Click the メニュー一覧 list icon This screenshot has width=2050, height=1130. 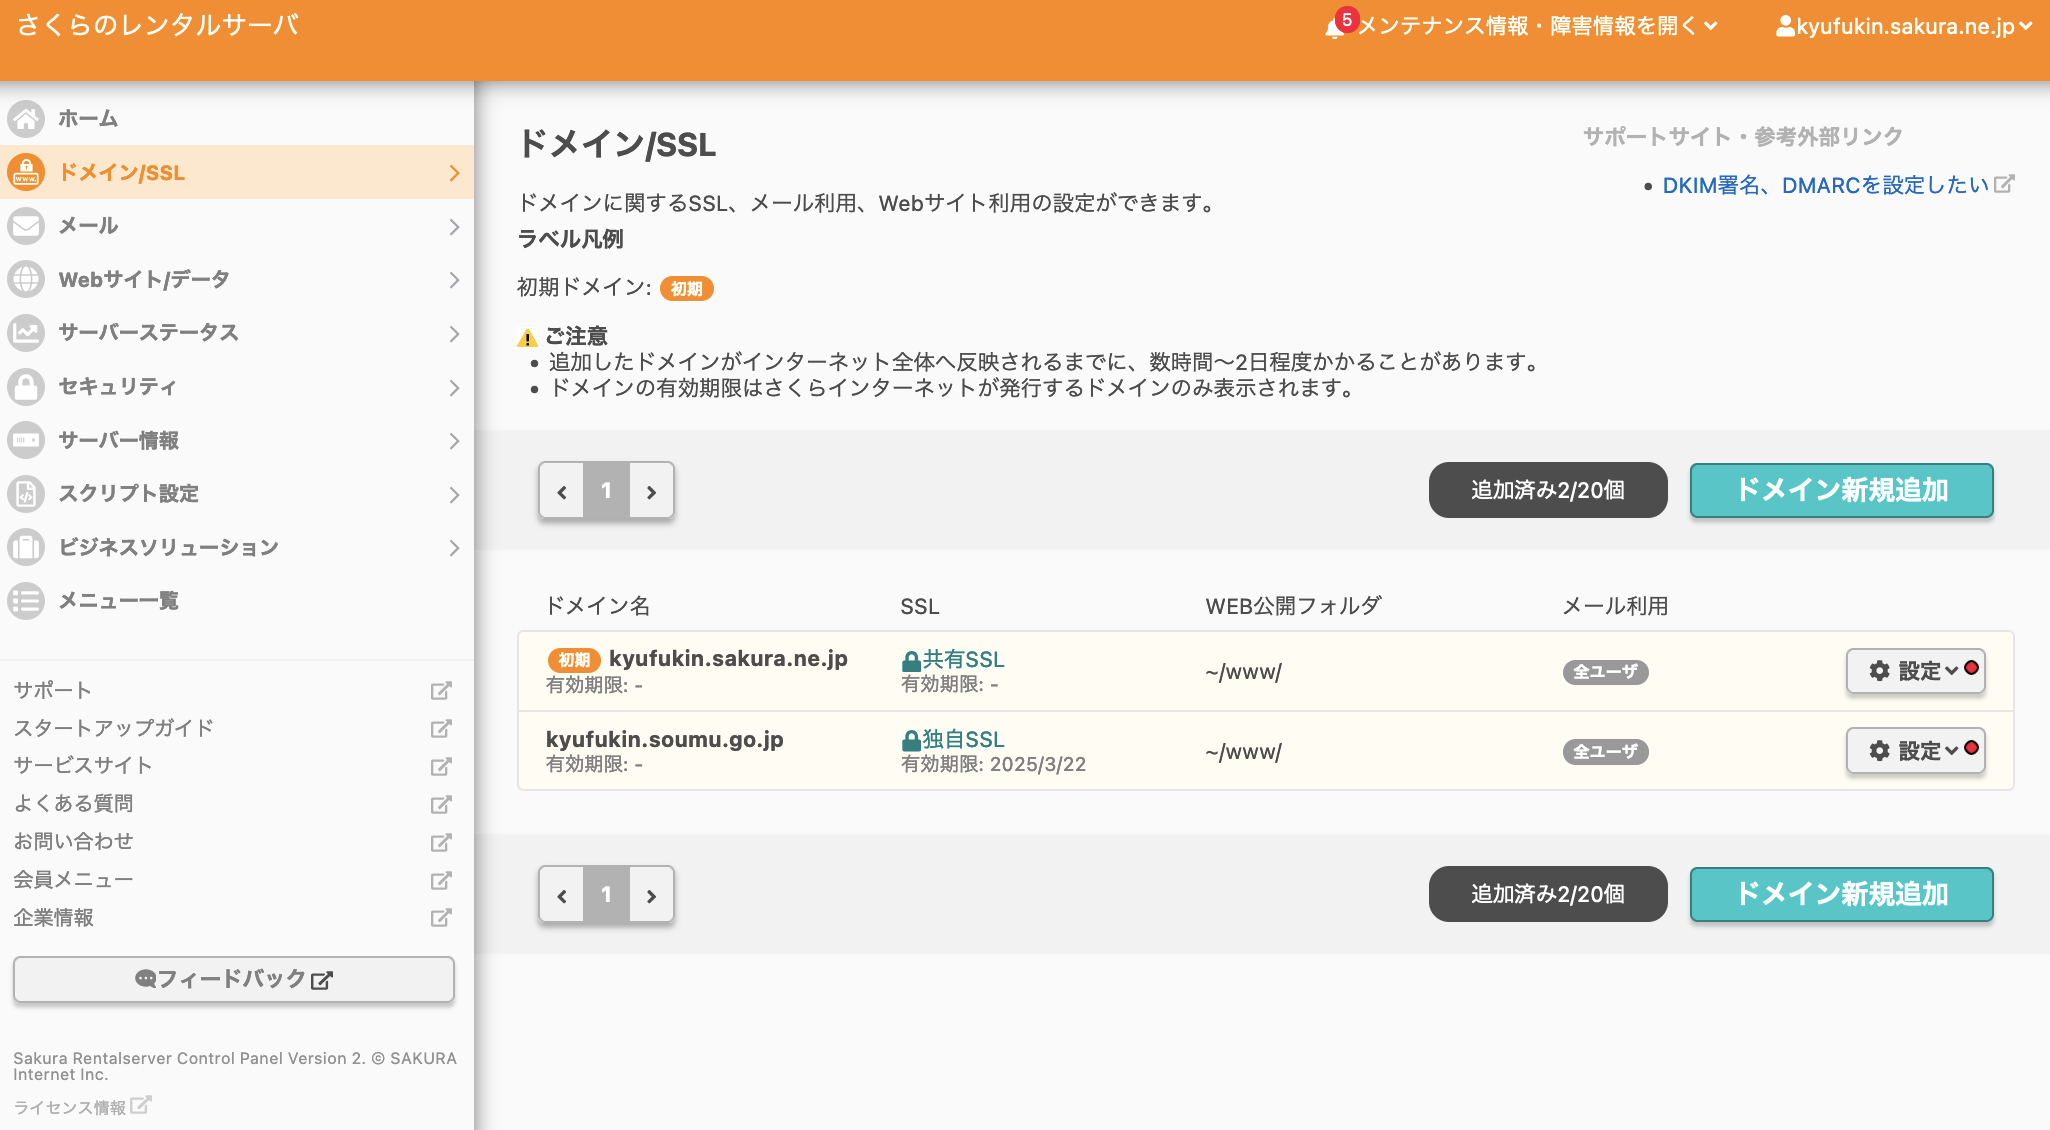(x=26, y=601)
